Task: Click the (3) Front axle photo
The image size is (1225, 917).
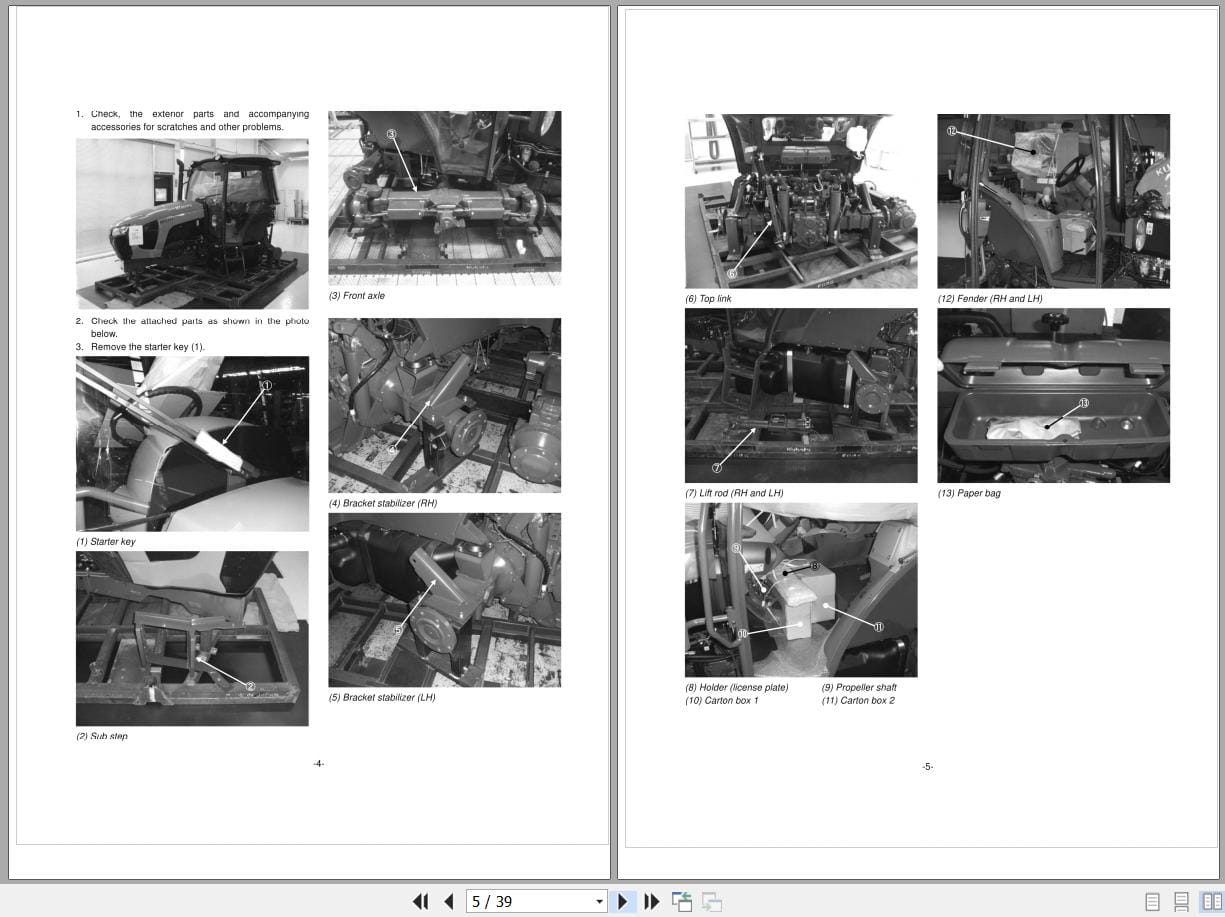Action: tap(445, 198)
